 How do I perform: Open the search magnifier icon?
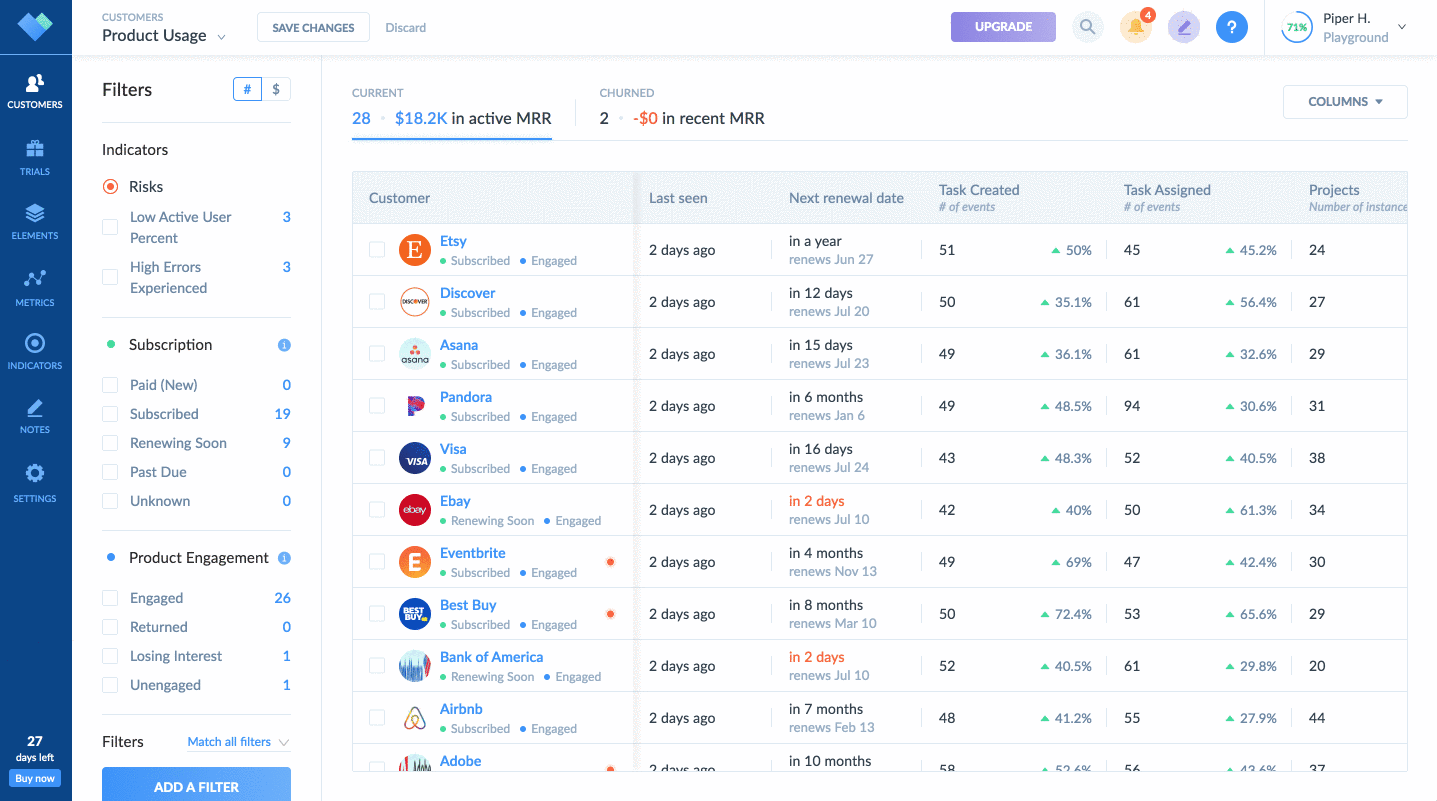pyautogui.click(x=1088, y=28)
